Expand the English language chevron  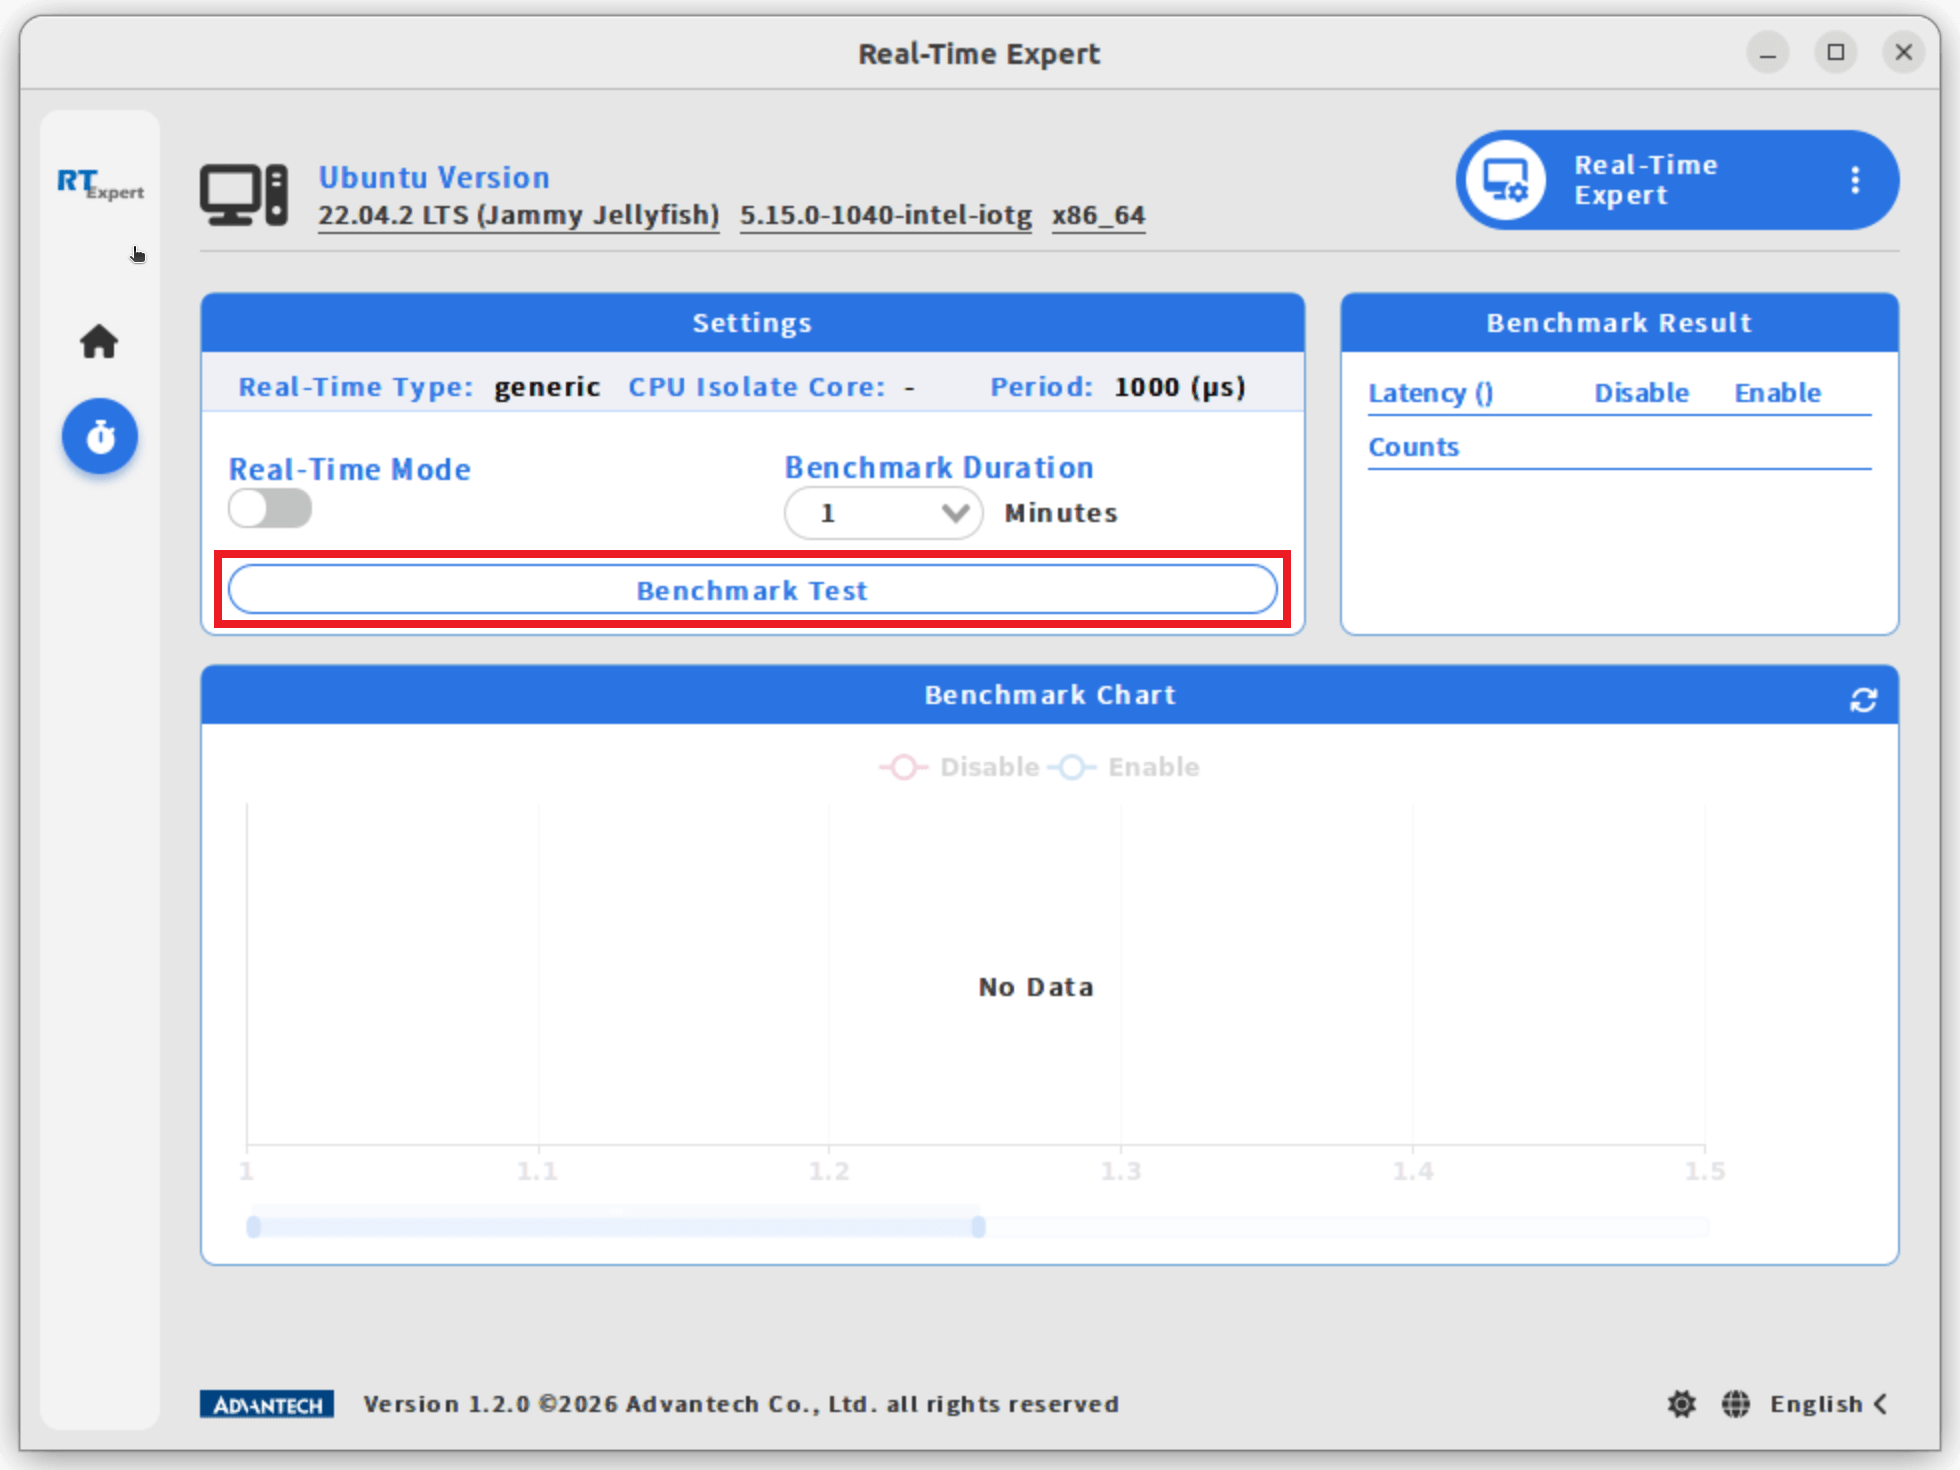(x=1880, y=1404)
